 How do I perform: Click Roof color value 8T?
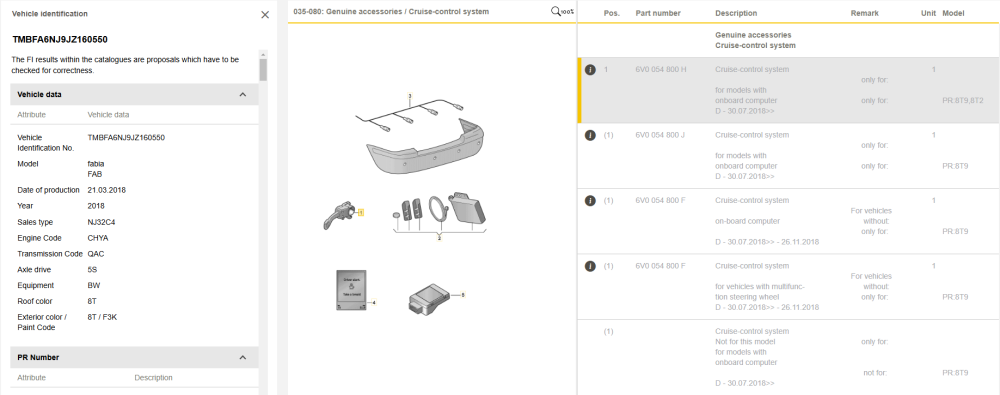[92, 301]
